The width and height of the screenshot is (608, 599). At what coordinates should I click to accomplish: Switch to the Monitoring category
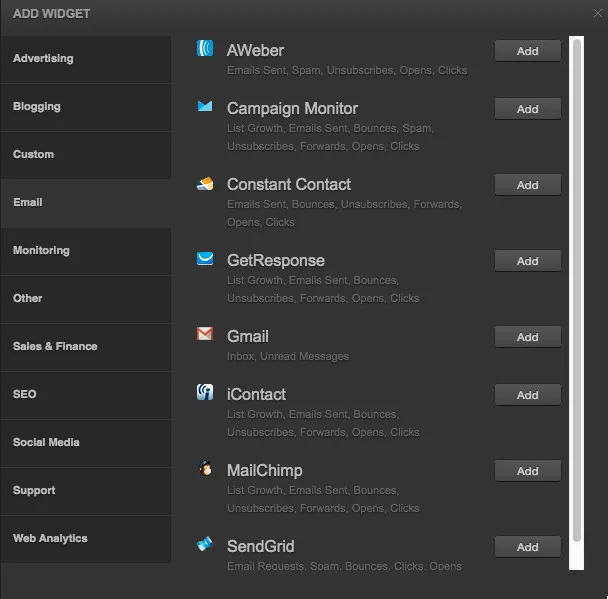[x=86, y=251]
